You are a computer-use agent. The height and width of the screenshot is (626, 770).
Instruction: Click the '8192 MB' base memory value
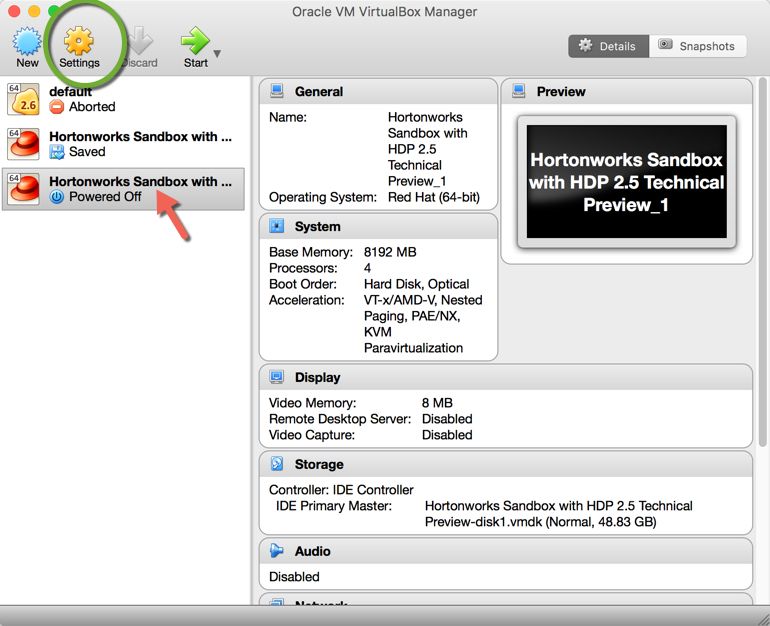coord(390,252)
